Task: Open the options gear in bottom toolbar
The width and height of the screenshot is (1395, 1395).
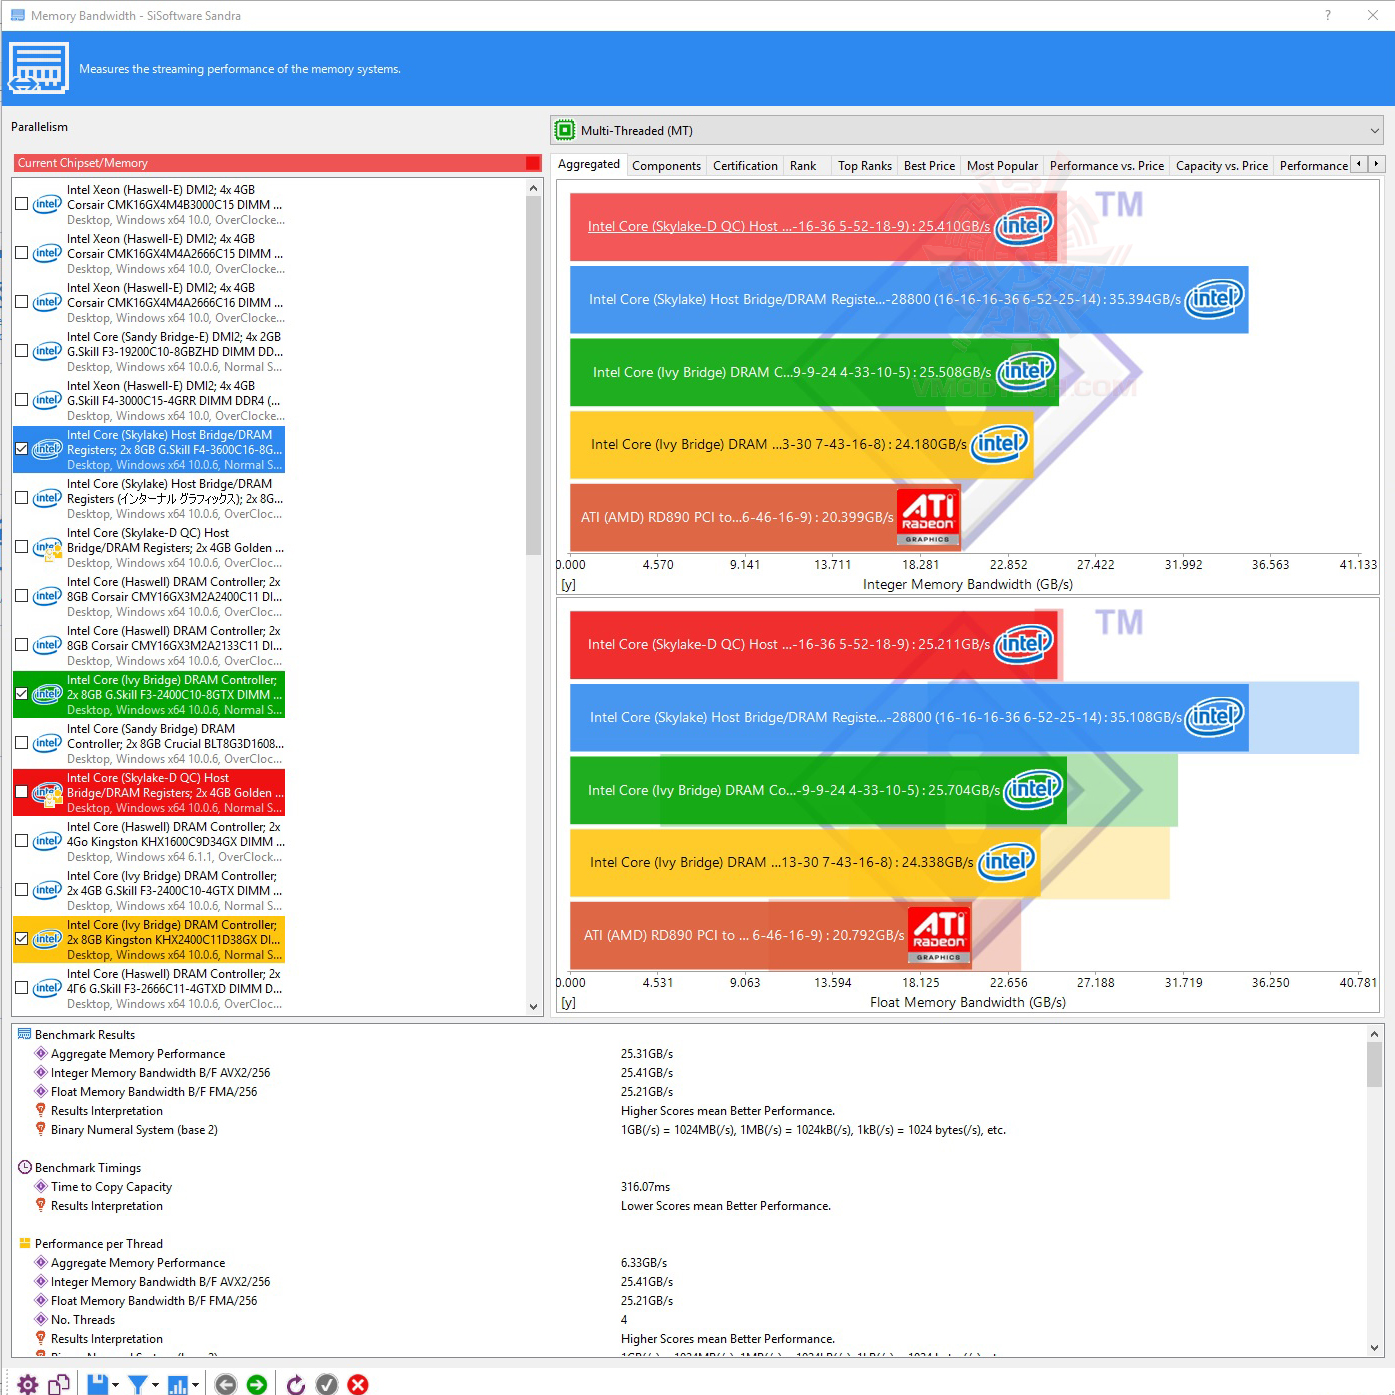Action: [28, 1384]
